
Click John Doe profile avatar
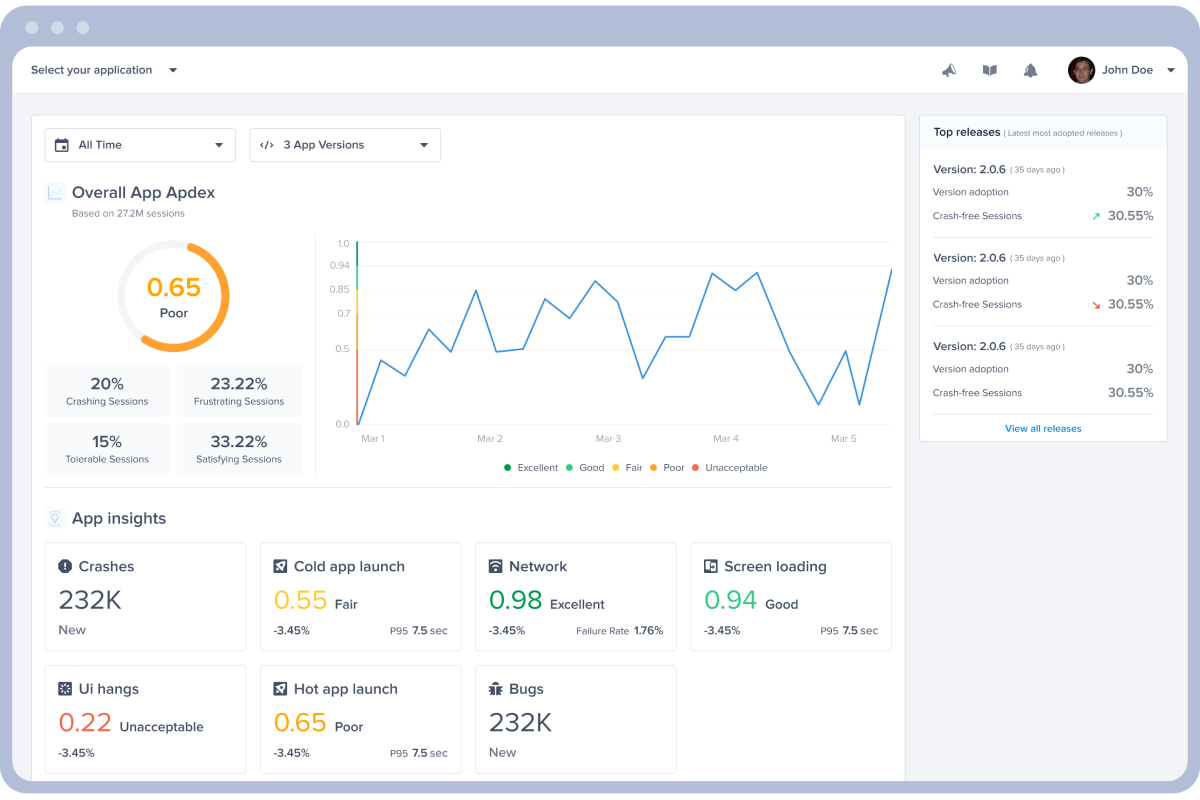click(1081, 70)
